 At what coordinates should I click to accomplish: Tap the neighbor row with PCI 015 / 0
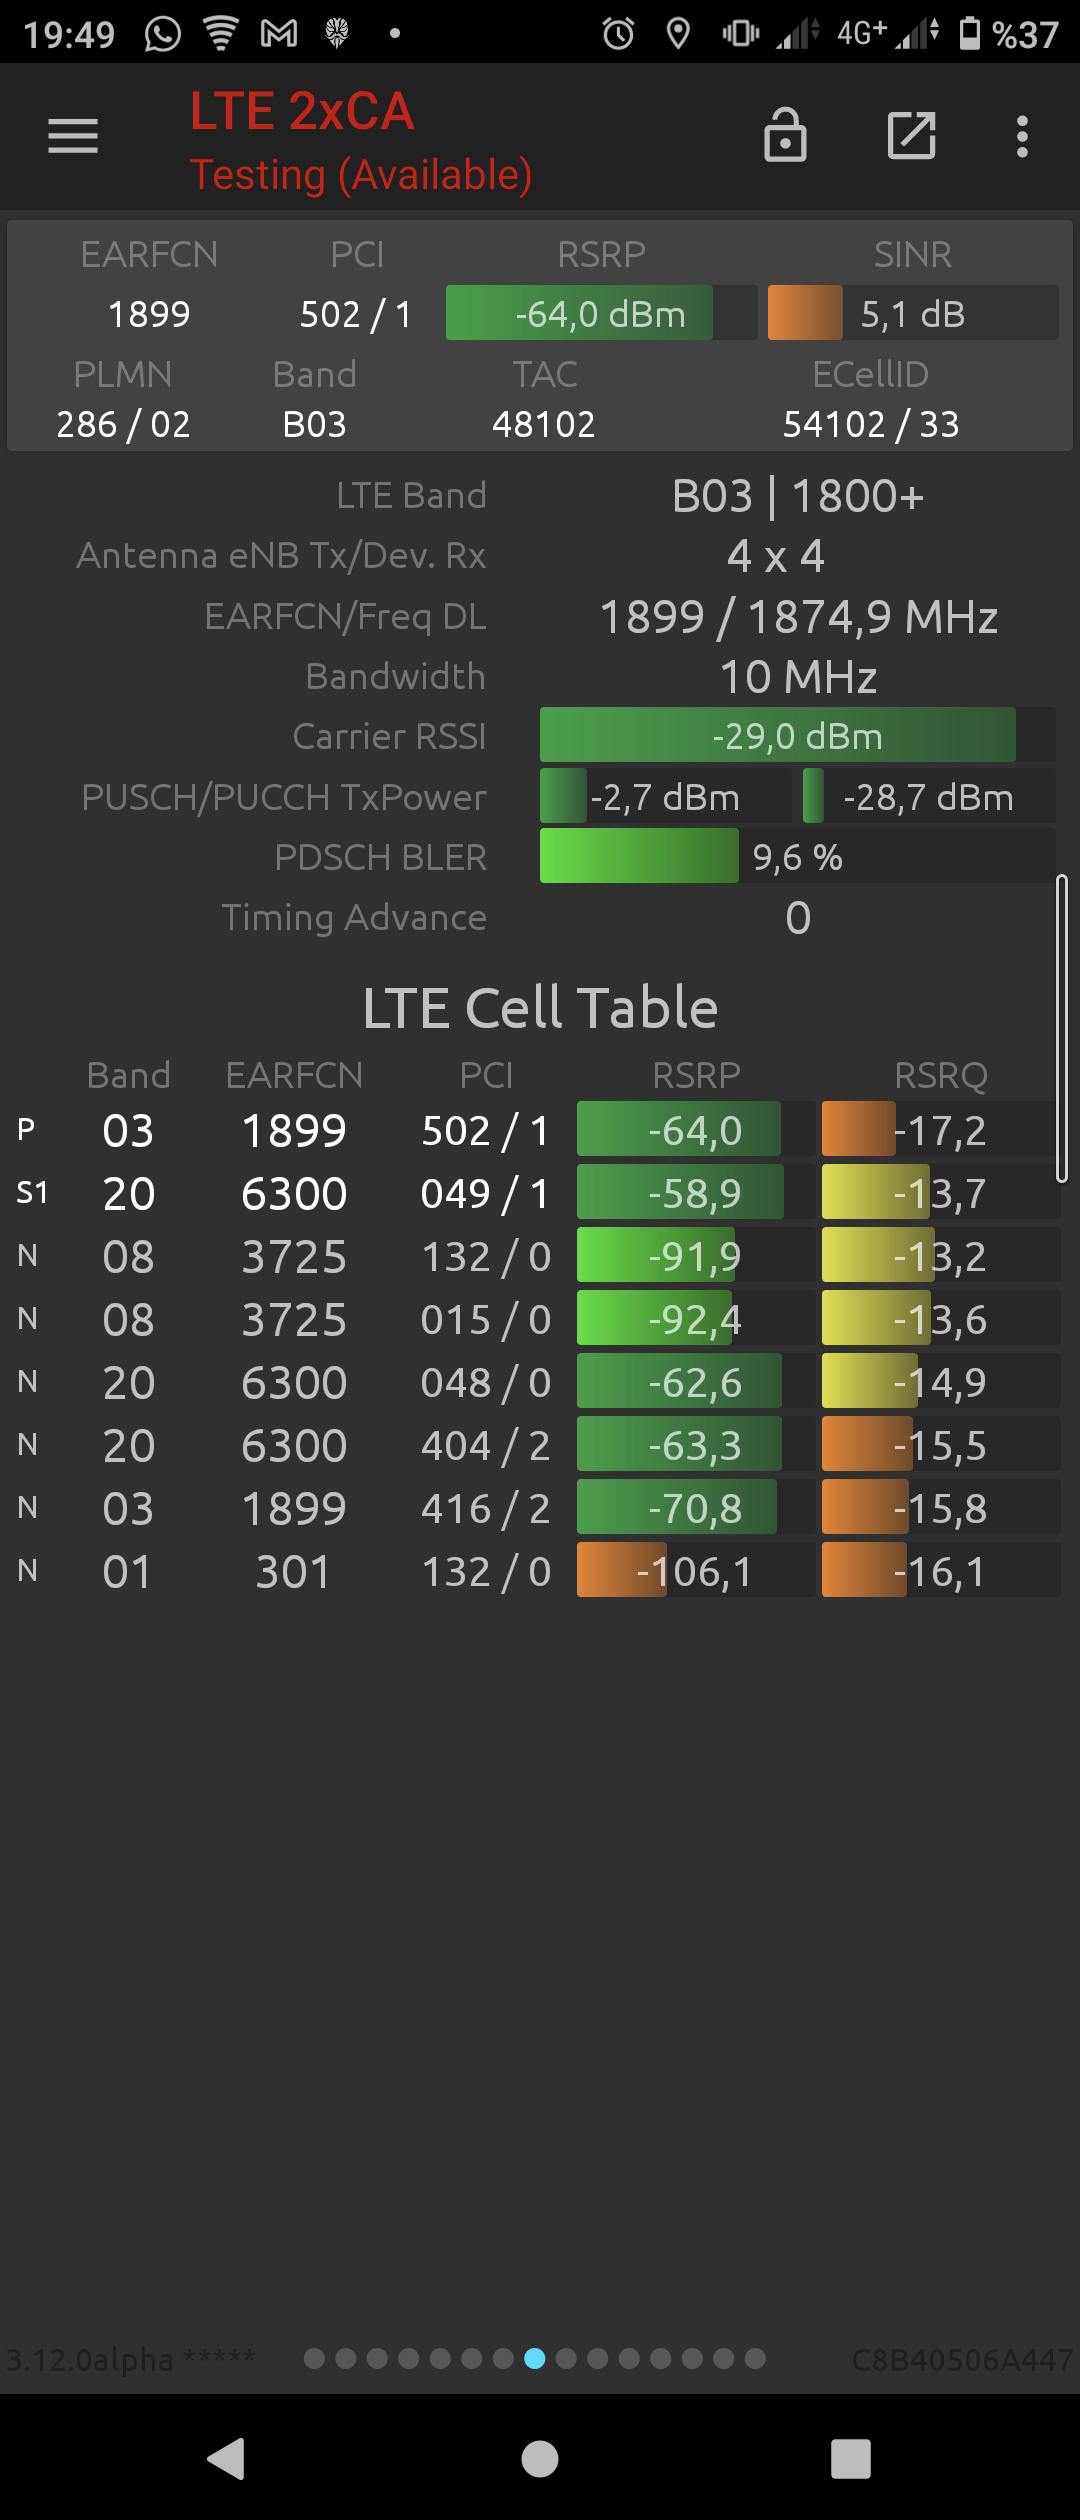point(540,1320)
